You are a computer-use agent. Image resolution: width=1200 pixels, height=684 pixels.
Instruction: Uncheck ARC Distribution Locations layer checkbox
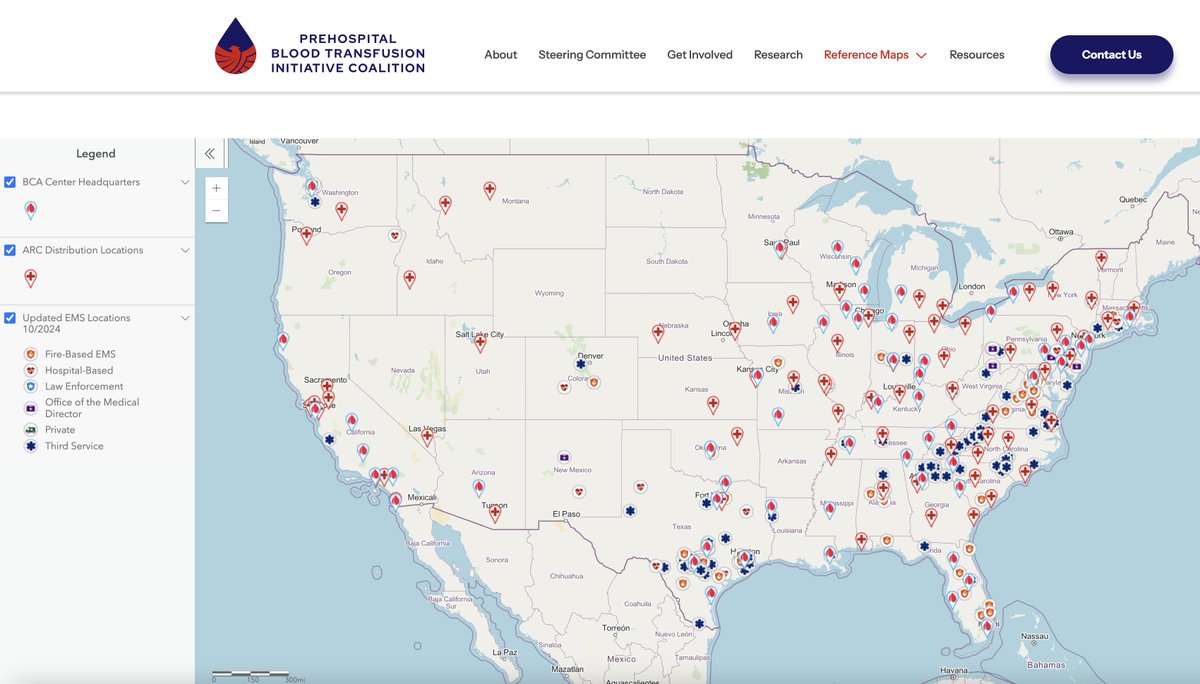pos(10,250)
